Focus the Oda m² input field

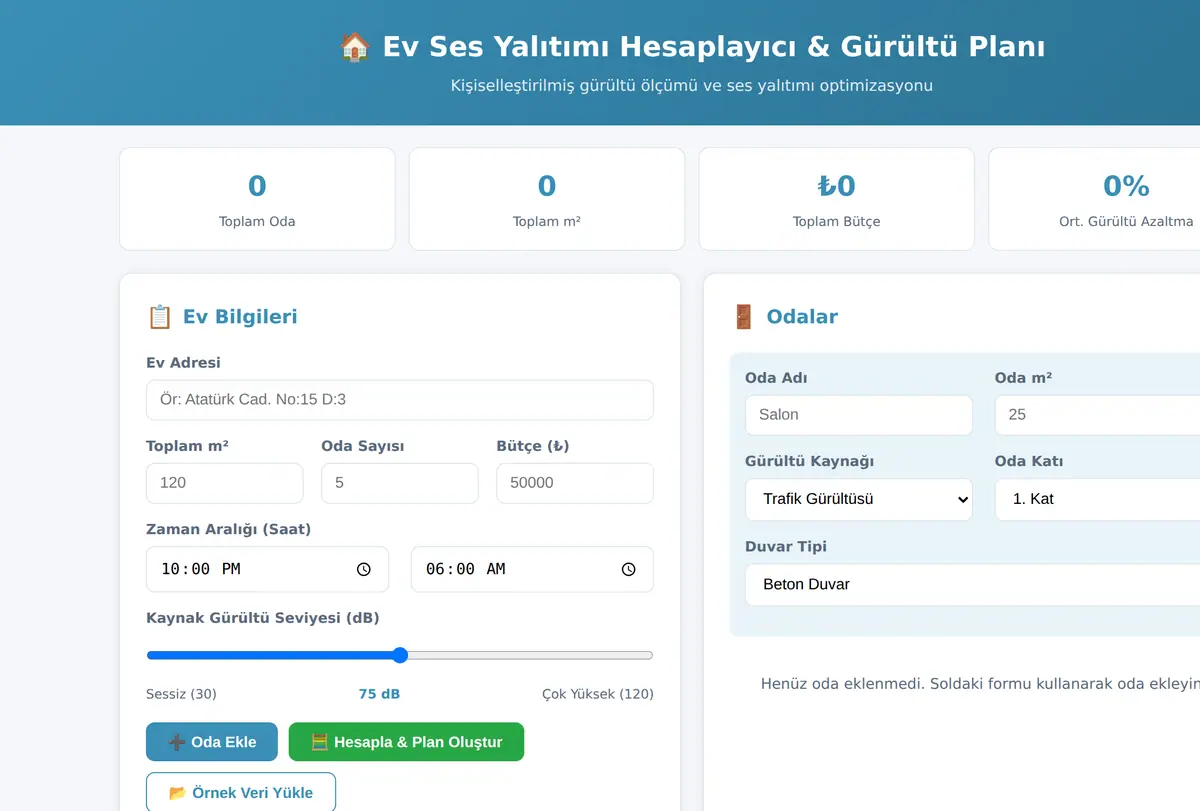tap(1097, 415)
